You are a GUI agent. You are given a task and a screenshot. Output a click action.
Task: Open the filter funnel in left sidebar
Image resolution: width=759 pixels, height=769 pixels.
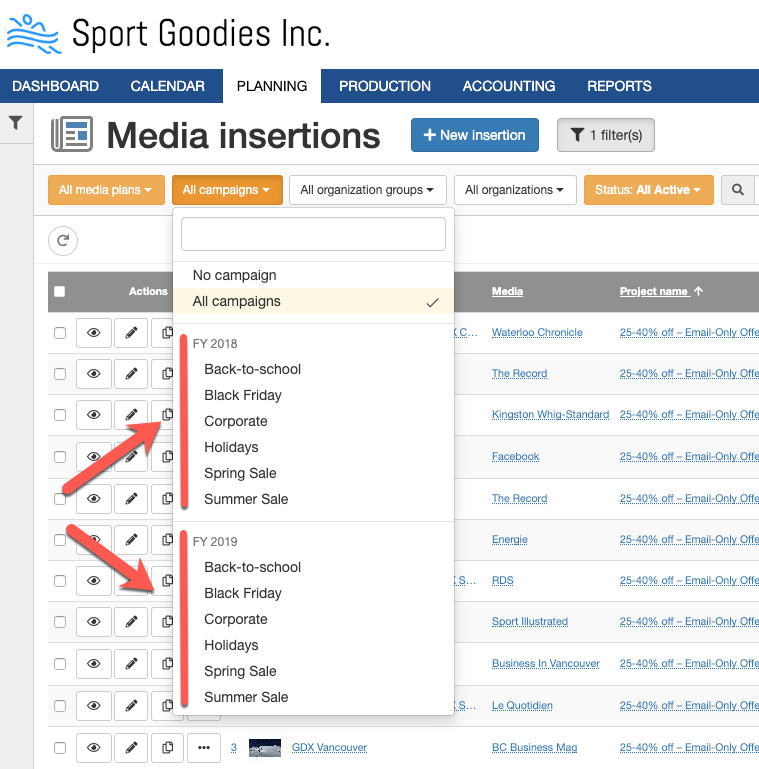pos(16,123)
